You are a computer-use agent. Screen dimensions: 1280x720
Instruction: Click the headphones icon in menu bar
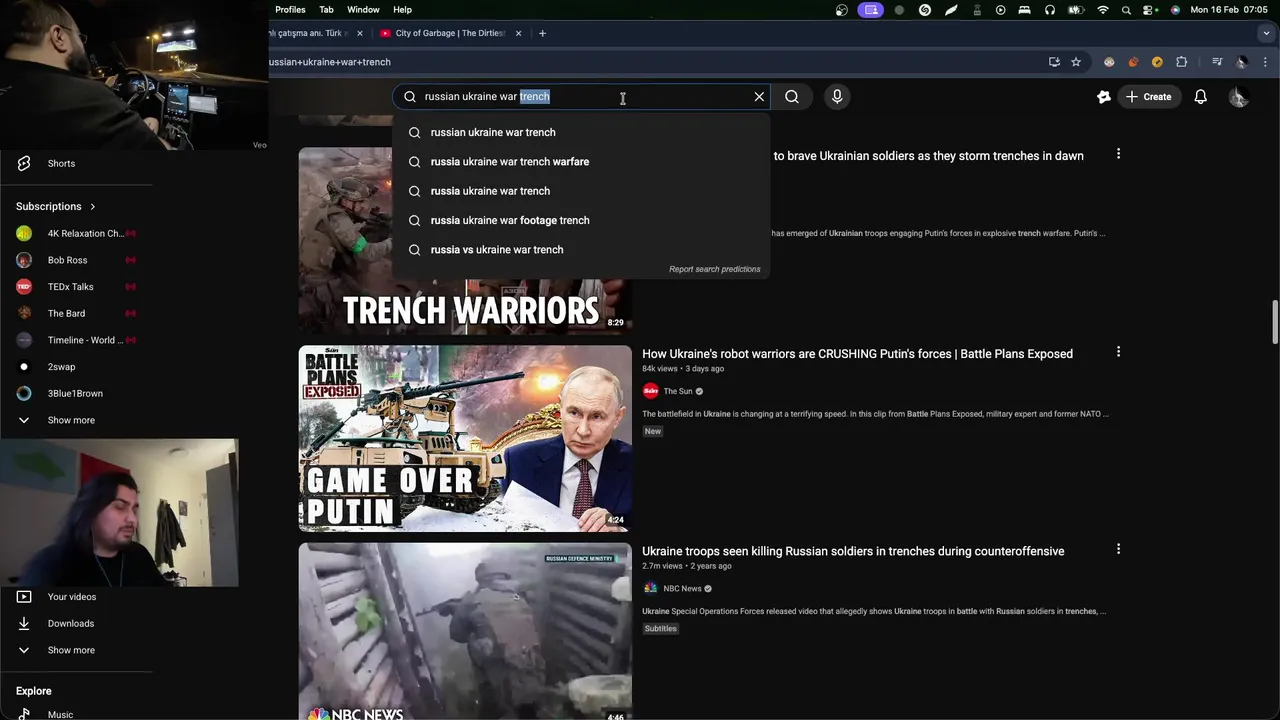click(1050, 10)
